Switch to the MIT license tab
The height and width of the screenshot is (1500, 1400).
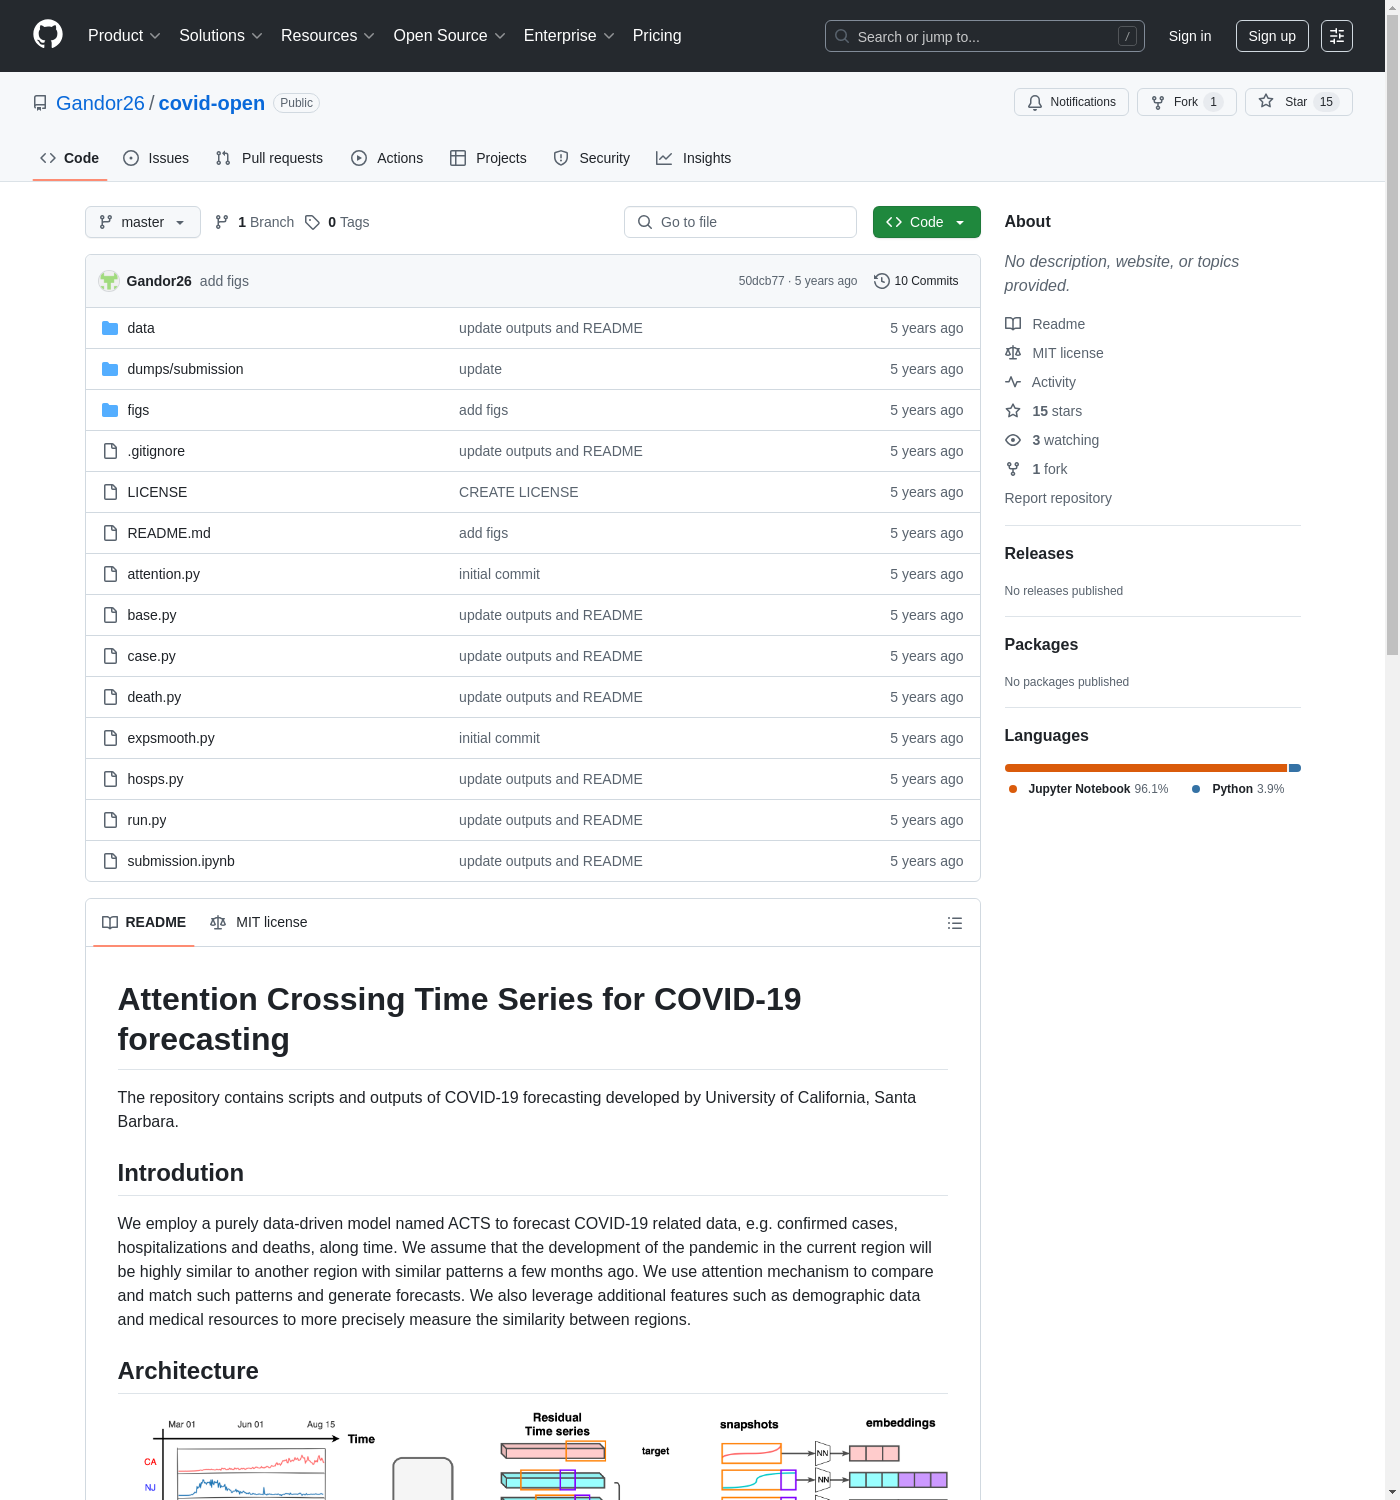(259, 922)
